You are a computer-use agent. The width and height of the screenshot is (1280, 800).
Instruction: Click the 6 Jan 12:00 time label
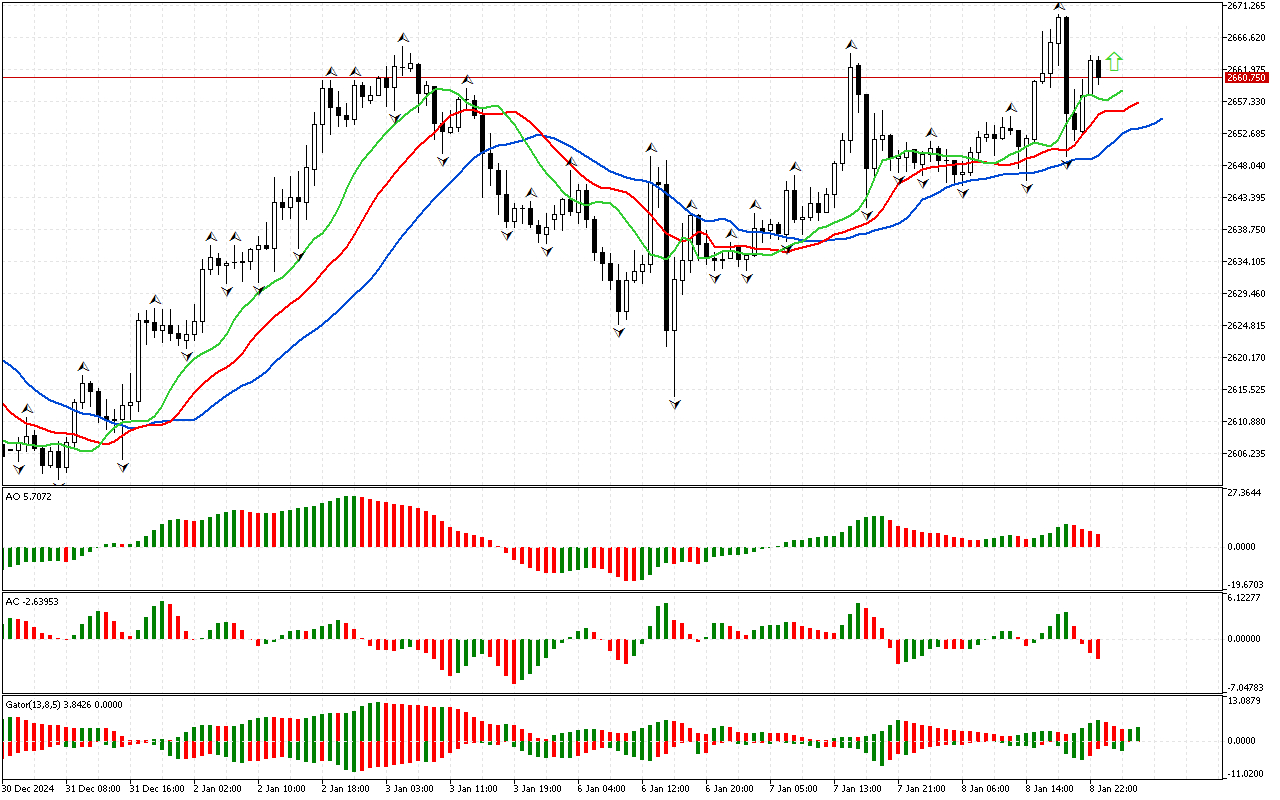pos(667,789)
